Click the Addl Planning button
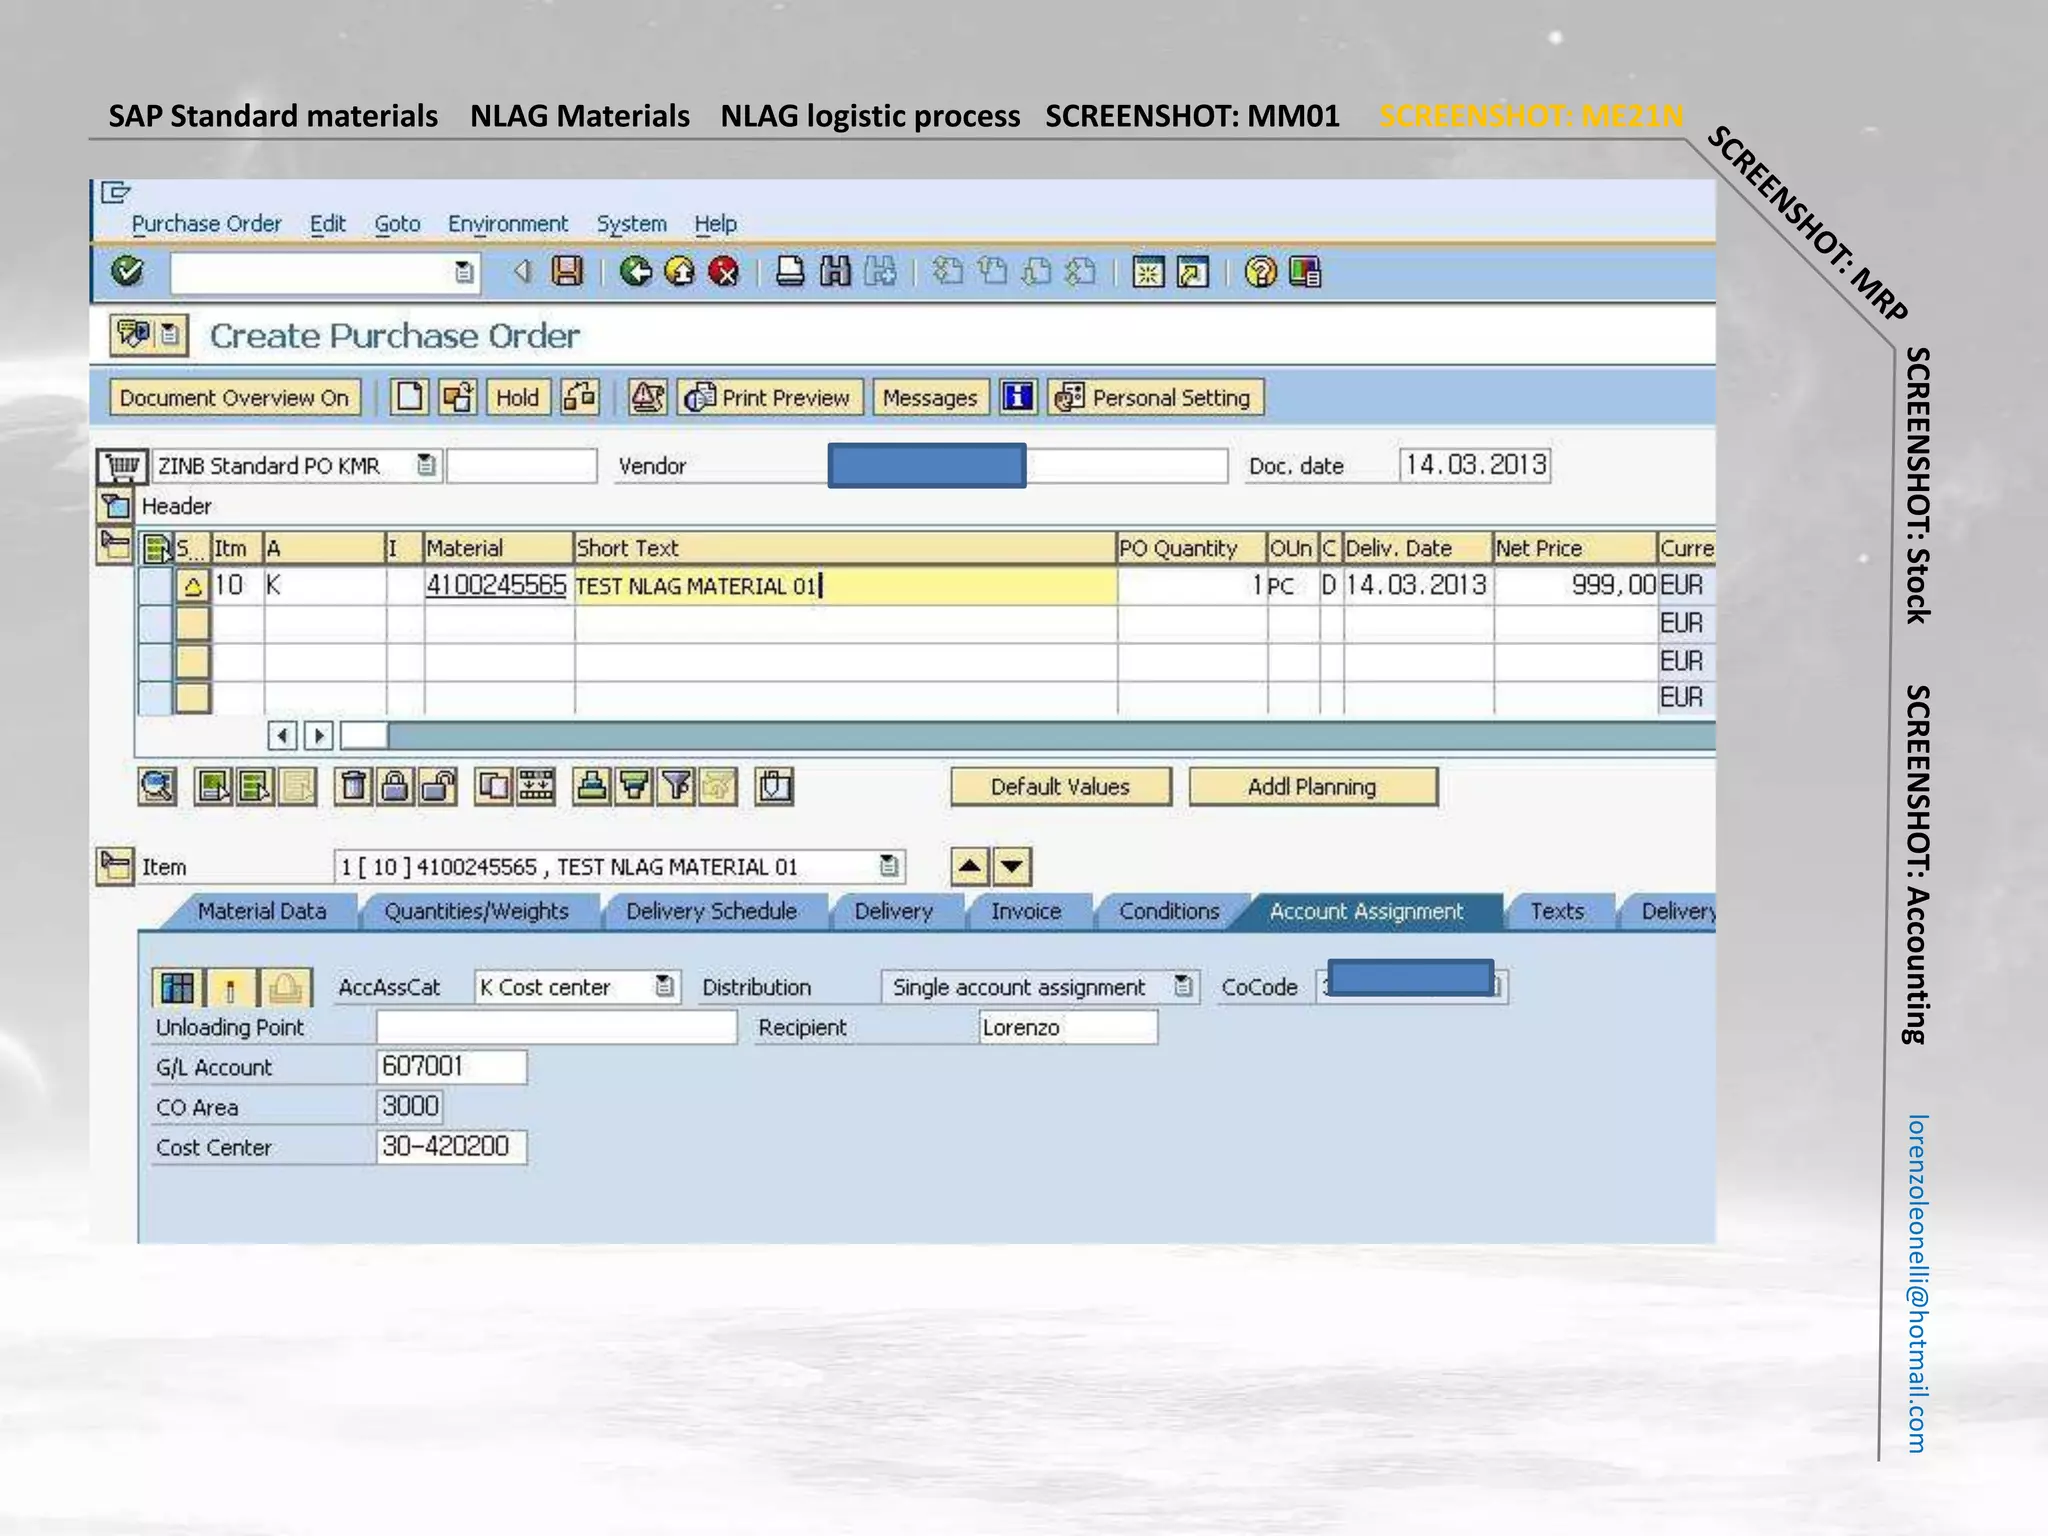2048x1536 pixels. click(x=1312, y=787)
